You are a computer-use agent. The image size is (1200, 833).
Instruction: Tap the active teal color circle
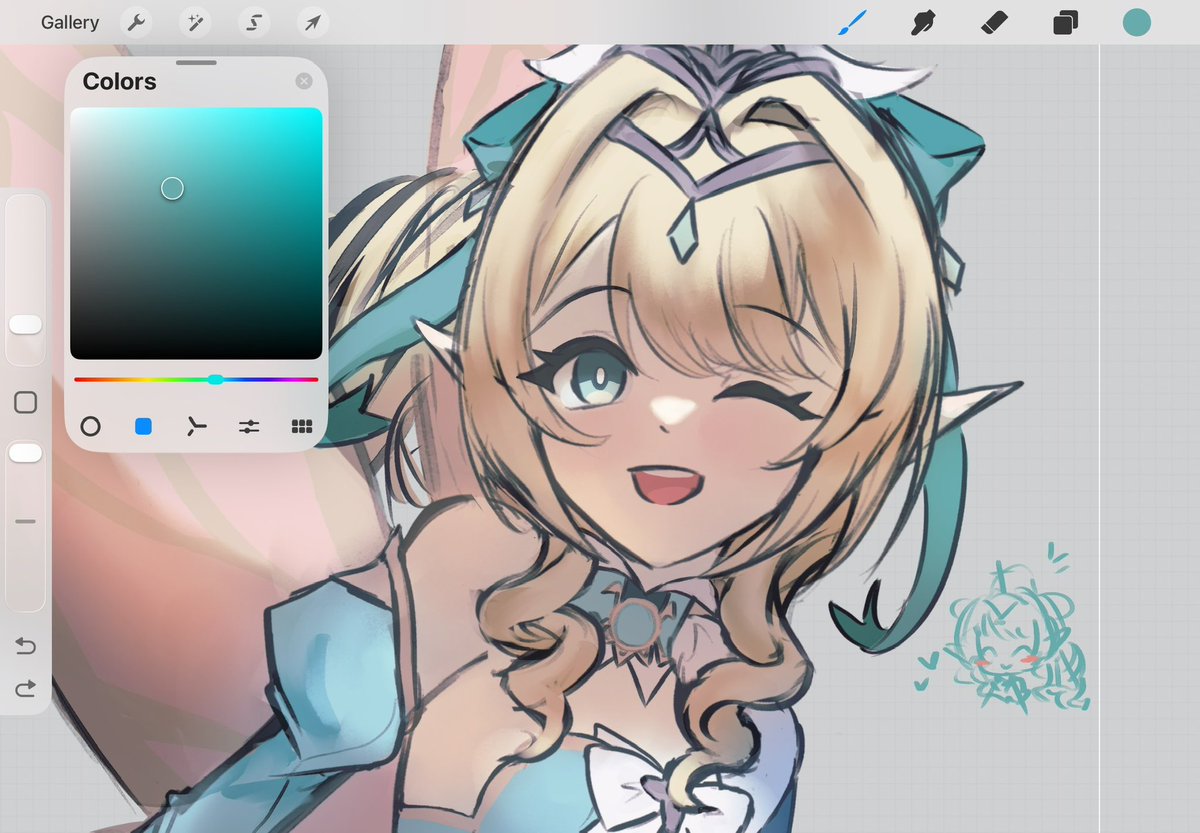(x=1136, y=22)
